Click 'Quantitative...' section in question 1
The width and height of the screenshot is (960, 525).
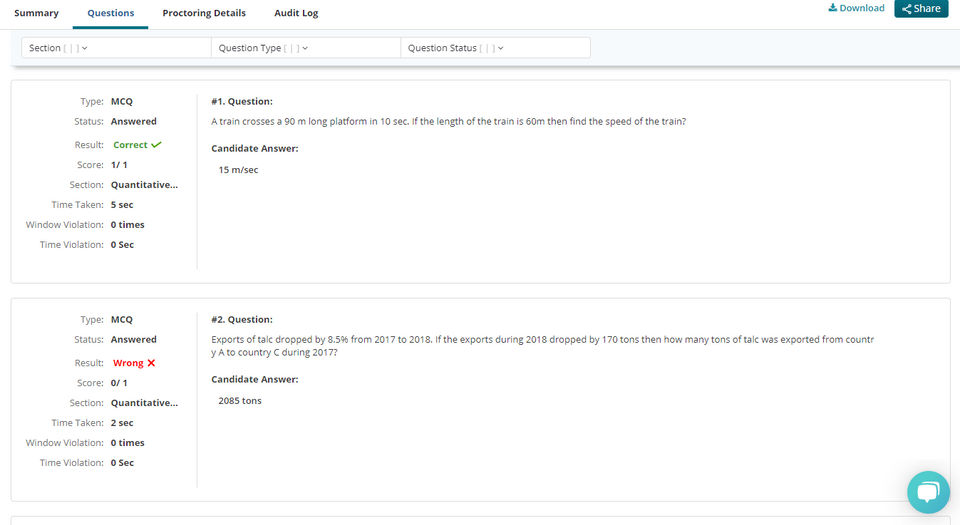(144, 185)
